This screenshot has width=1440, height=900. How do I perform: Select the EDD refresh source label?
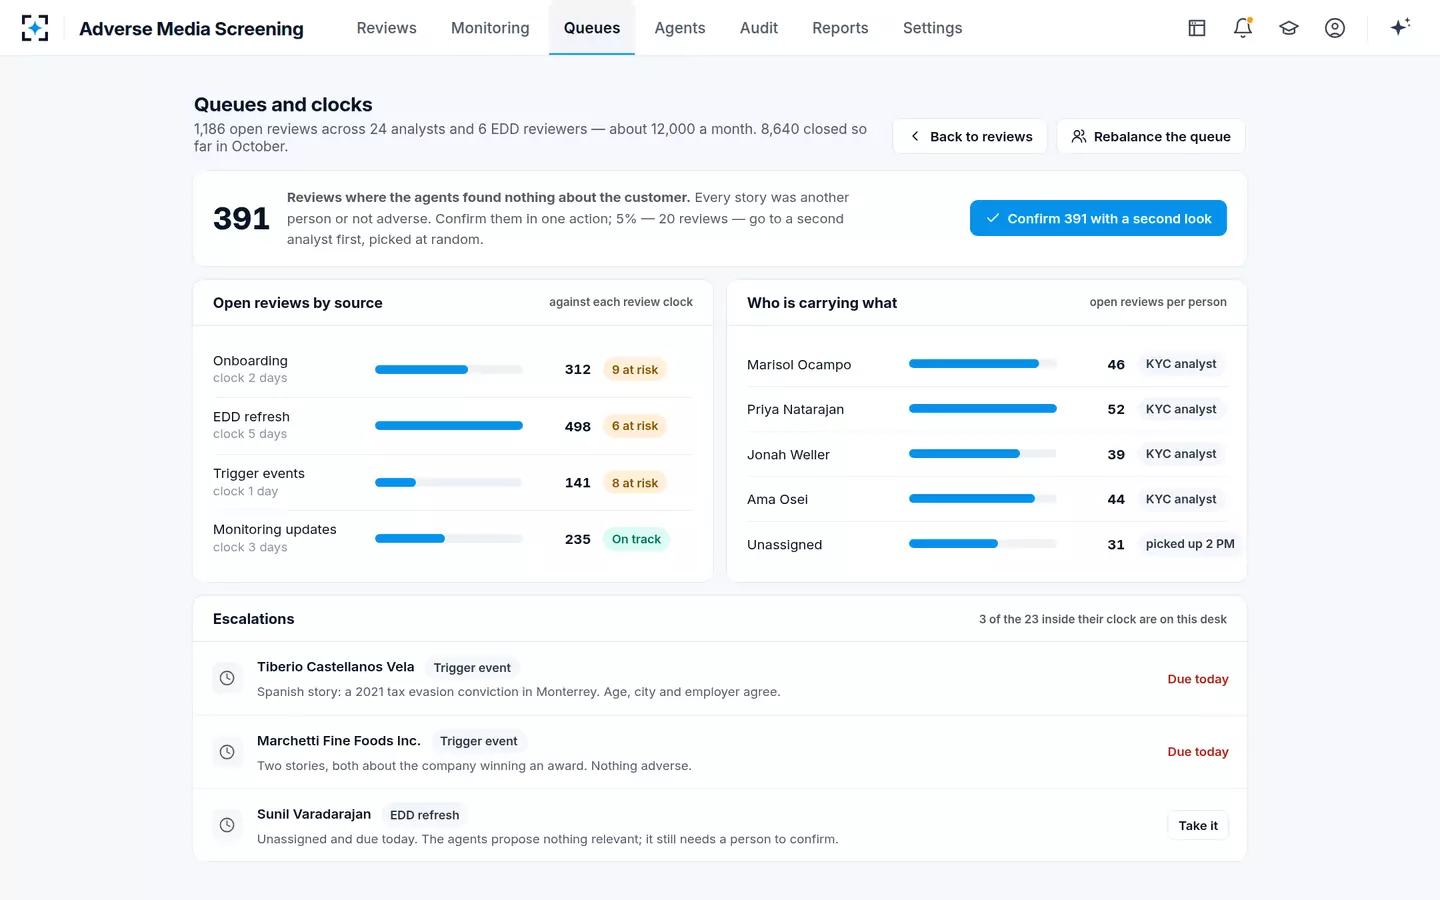(x=251, y=417)
